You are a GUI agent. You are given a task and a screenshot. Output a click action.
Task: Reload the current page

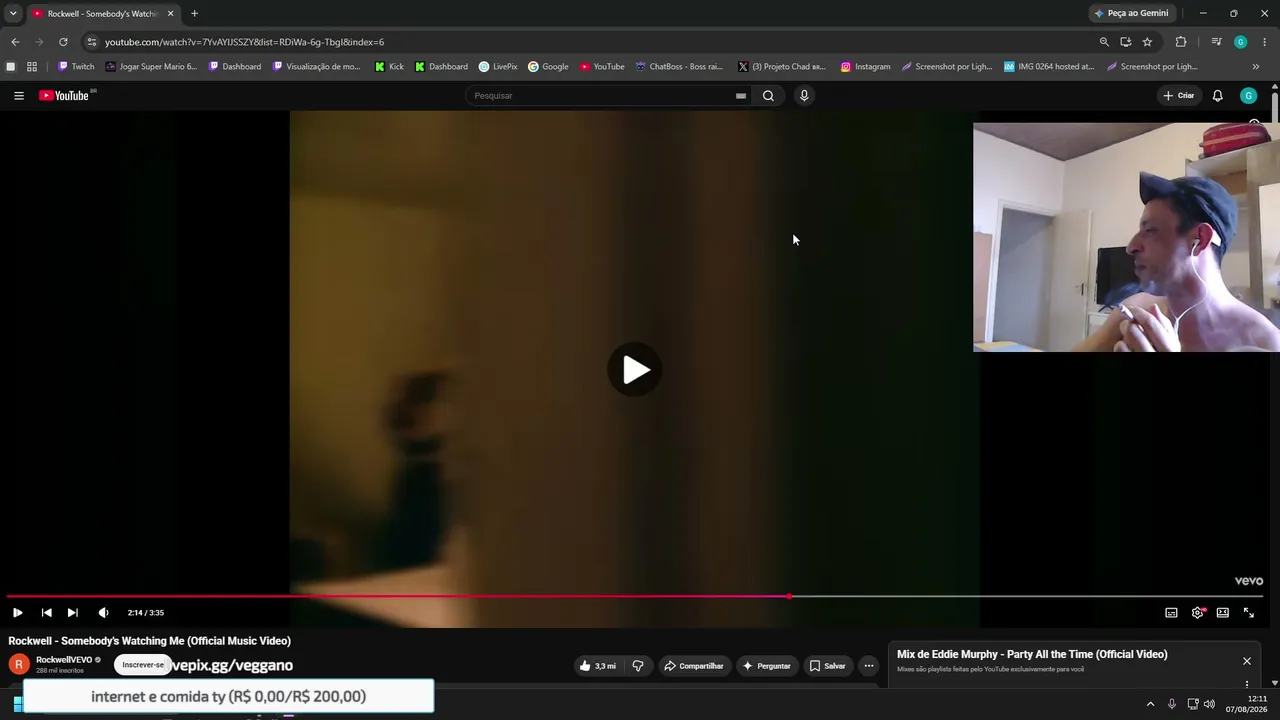(63, 42)
